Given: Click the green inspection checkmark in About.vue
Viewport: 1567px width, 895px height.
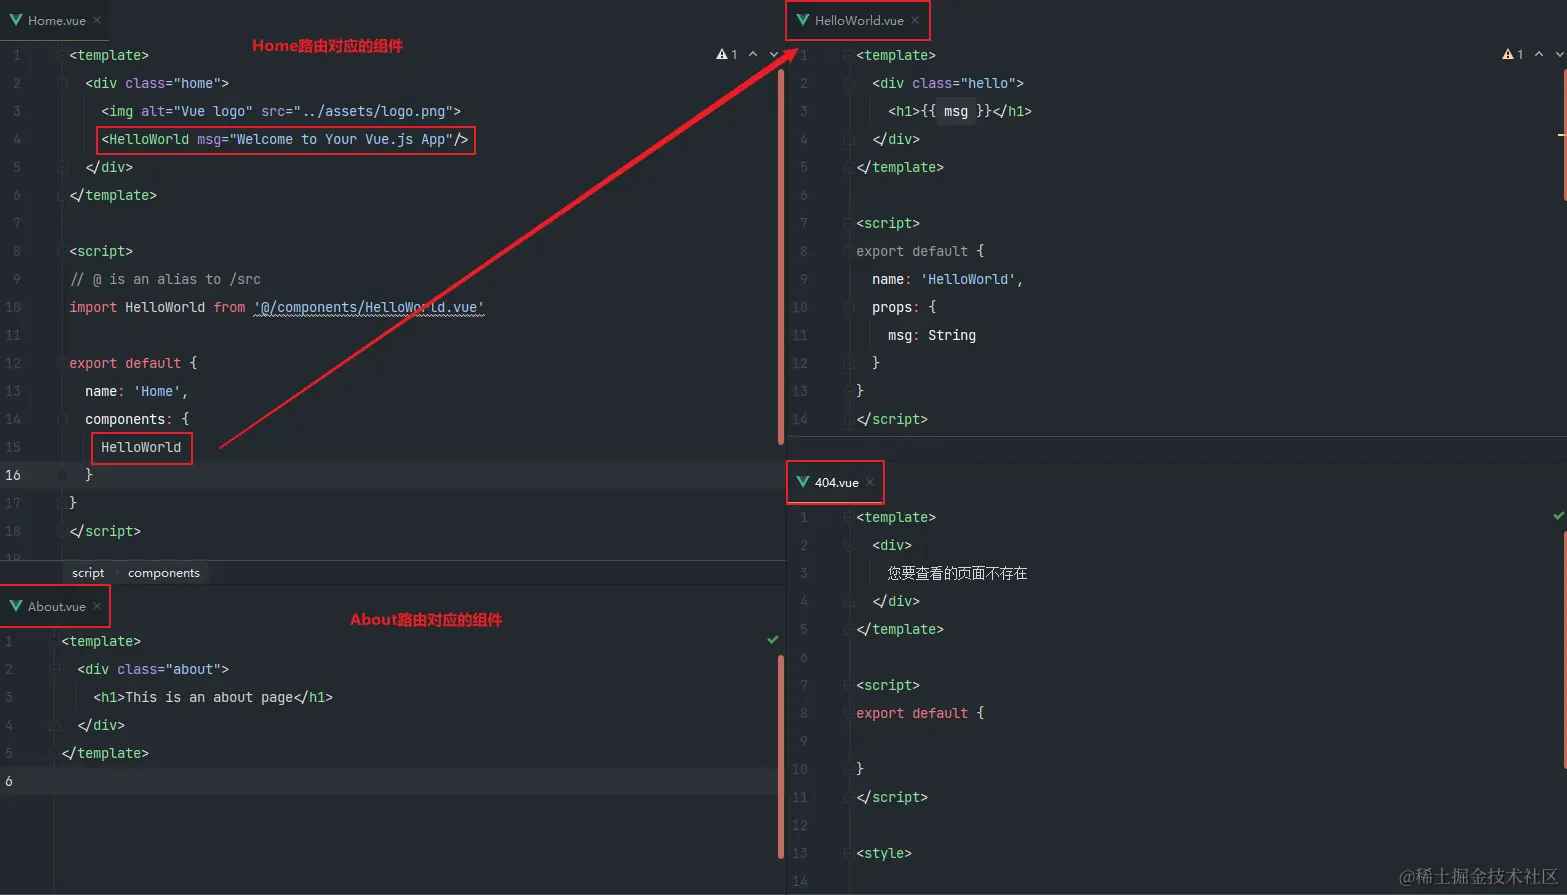Looking at the screenshot, I should 772,639.
